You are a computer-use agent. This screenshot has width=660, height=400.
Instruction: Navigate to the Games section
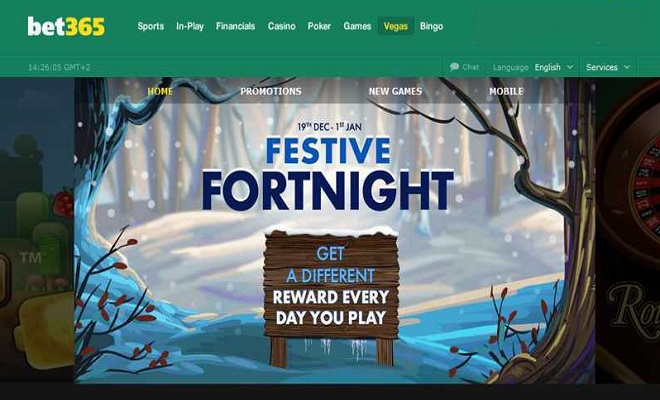(x=357, y=26)
